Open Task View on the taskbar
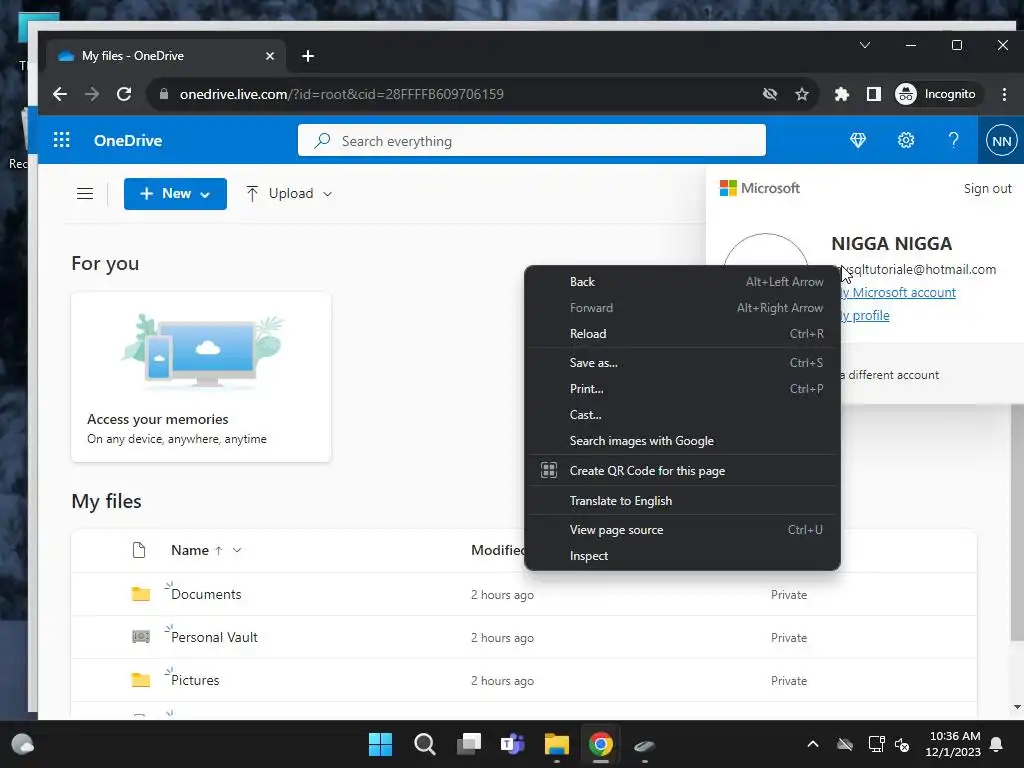Viewport: 1024px width, 768px height. (469, 744)
